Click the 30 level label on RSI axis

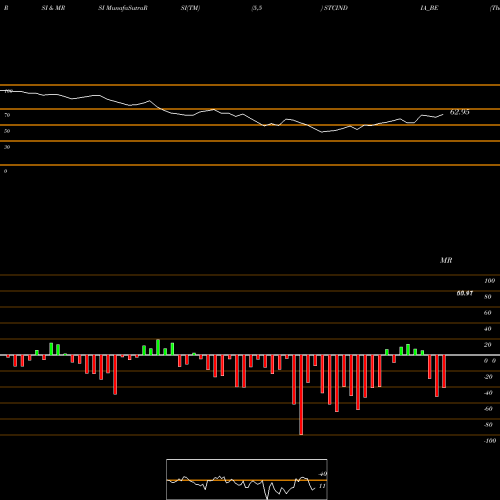coord(7,147)
